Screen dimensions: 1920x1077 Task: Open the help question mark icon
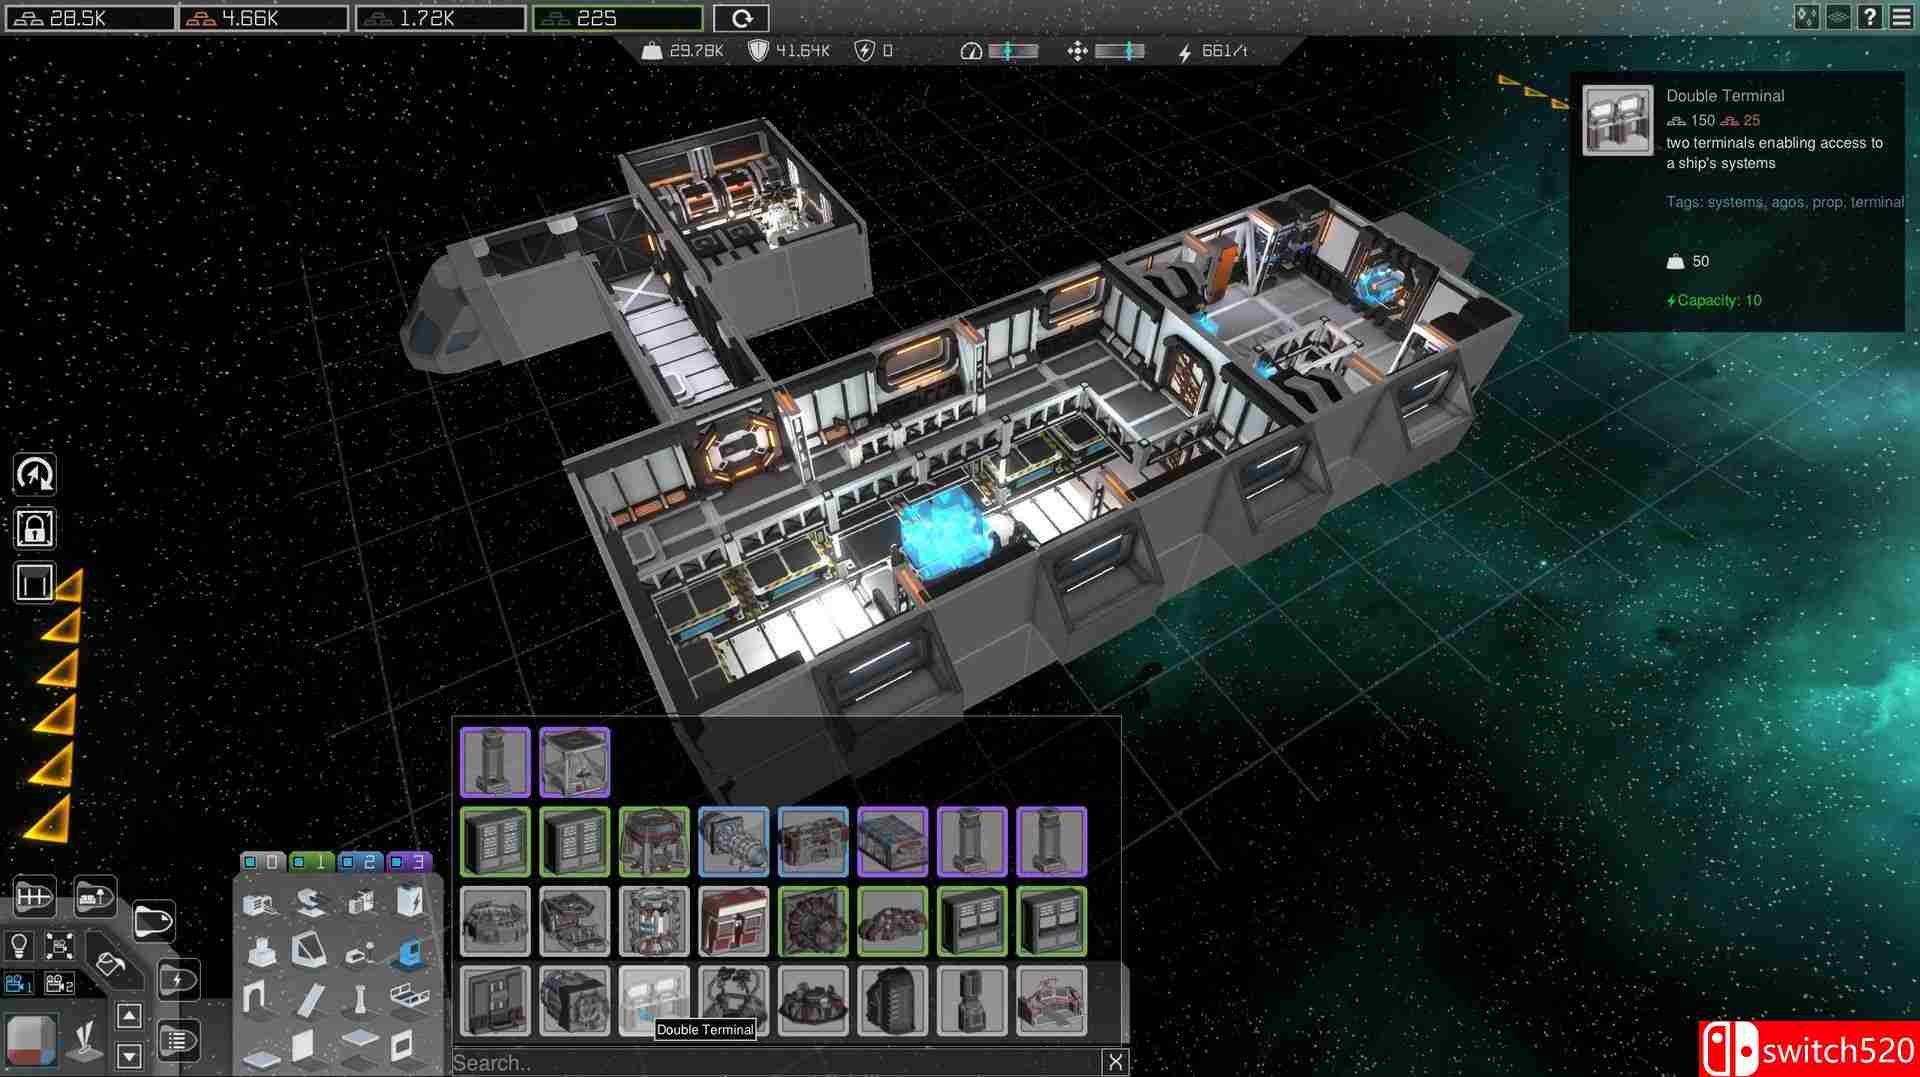click(x=1870, y=17)
